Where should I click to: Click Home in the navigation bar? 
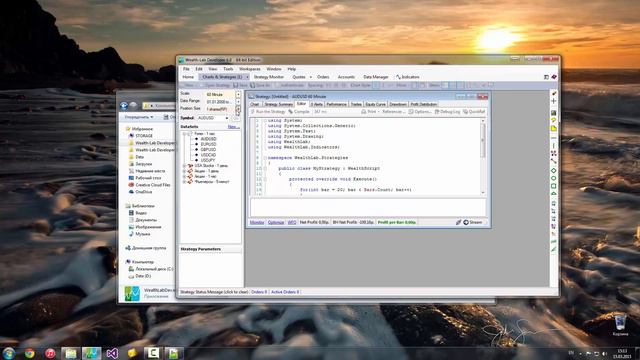(x=188, y=77)
